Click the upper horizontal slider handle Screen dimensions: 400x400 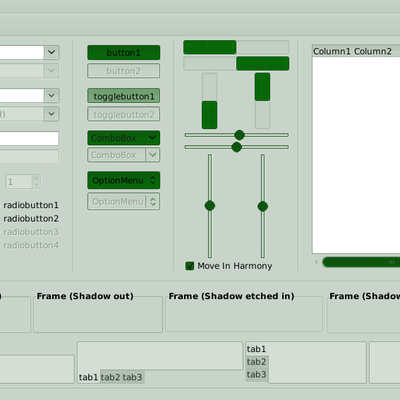239,135
